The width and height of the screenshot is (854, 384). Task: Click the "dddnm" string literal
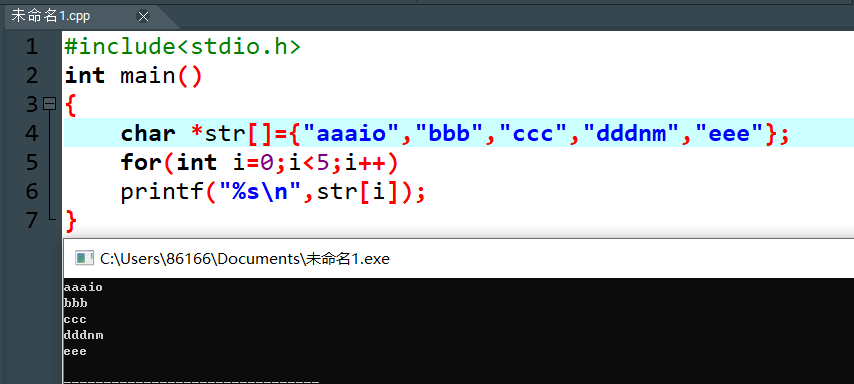[631, 133]
